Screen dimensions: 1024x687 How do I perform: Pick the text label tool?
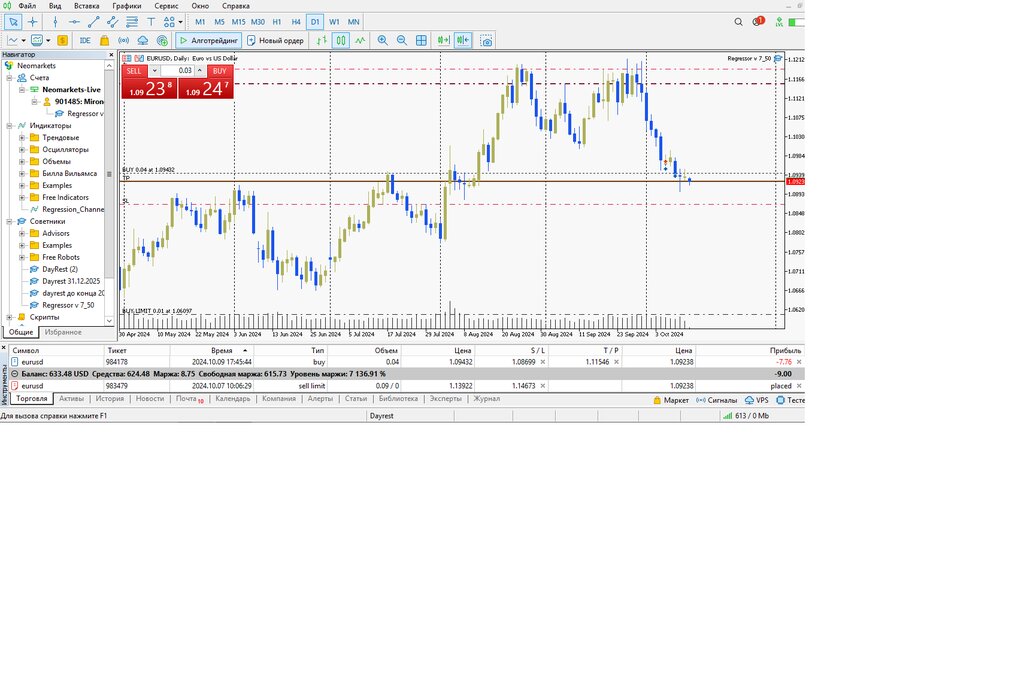click(151, 22)
